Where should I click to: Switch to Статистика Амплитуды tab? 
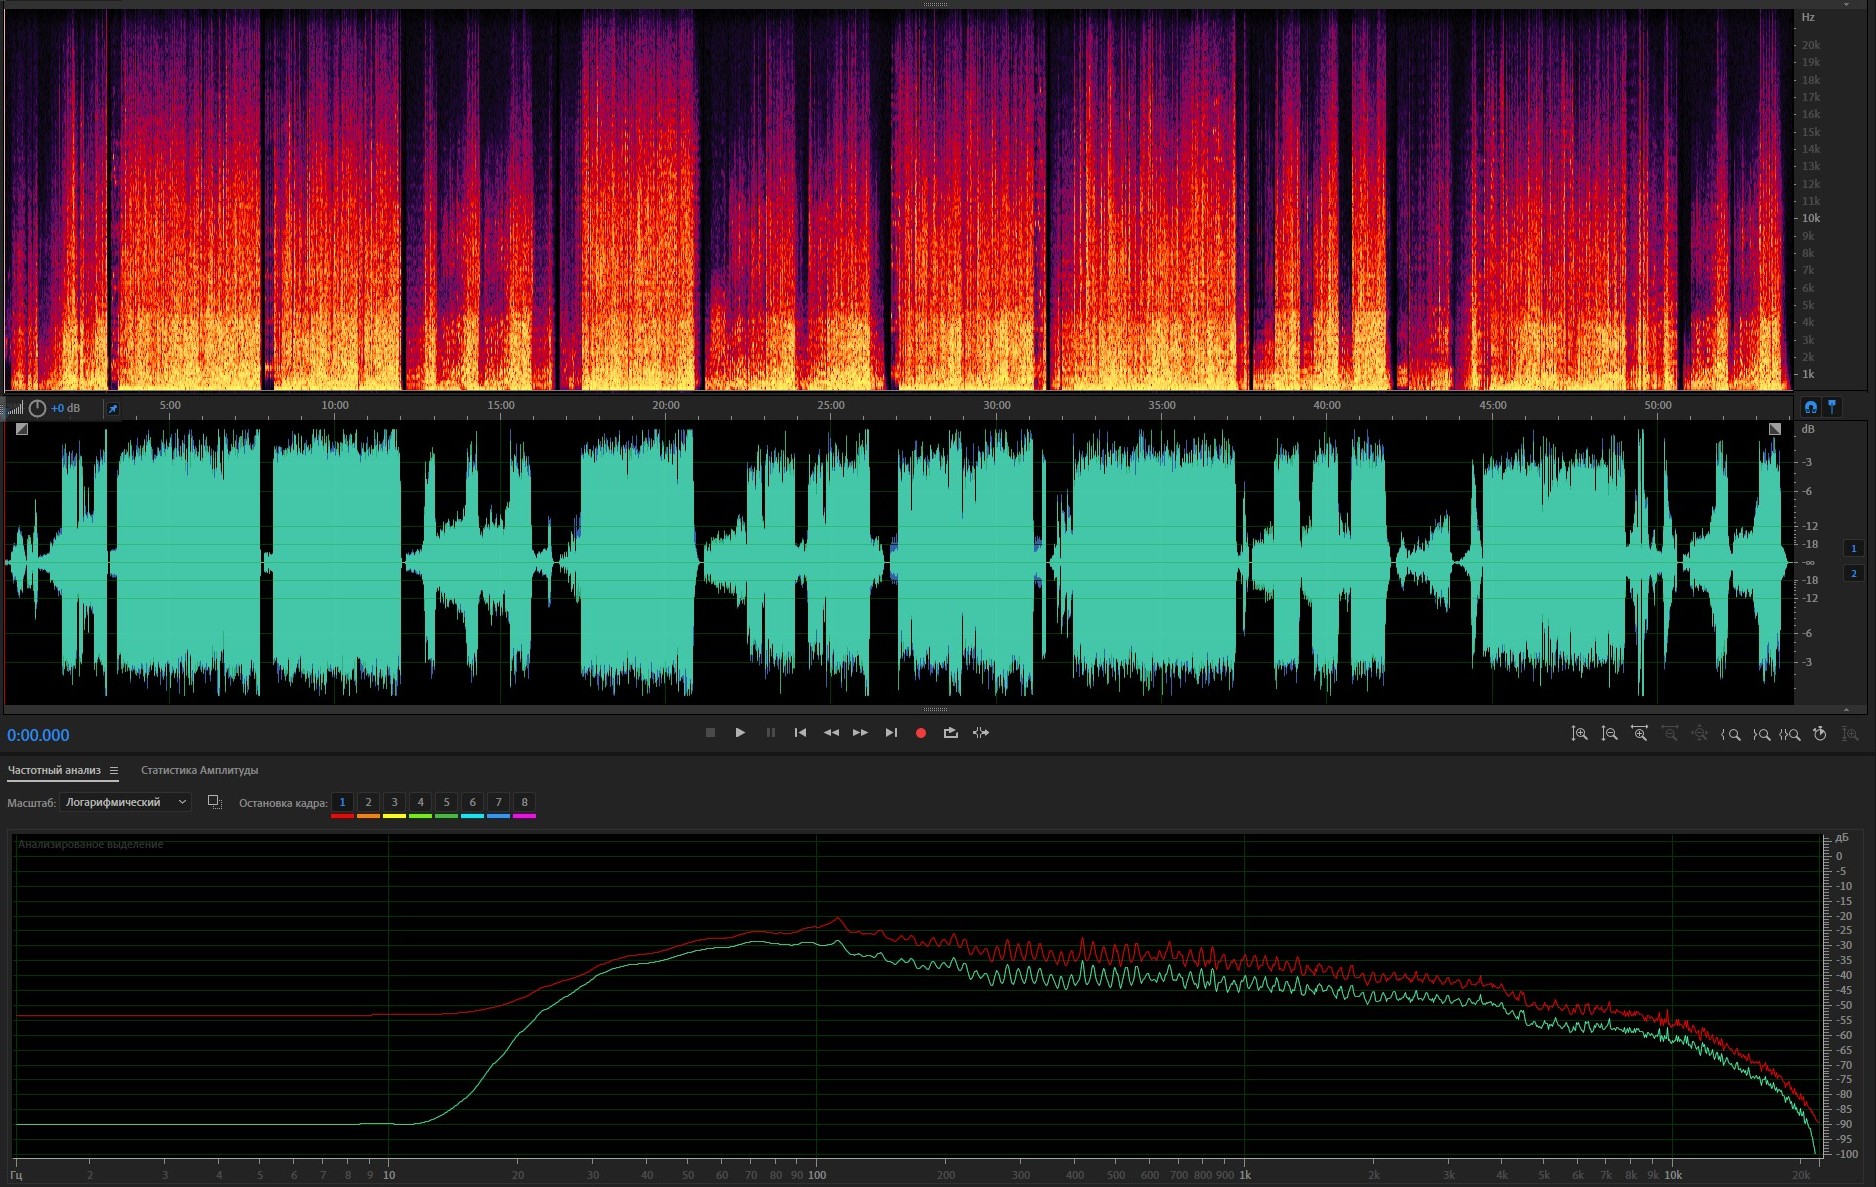[x=199, y=770]
